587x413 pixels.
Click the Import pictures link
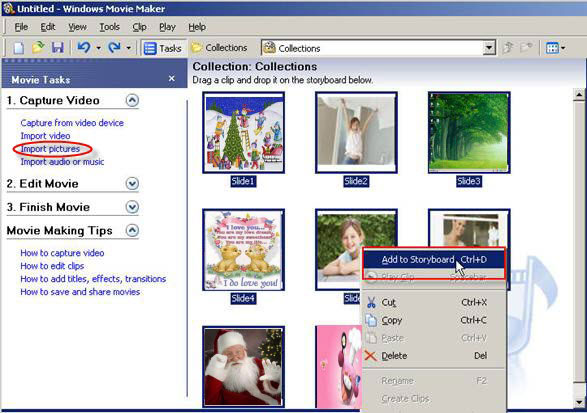[x=50, y=149]
